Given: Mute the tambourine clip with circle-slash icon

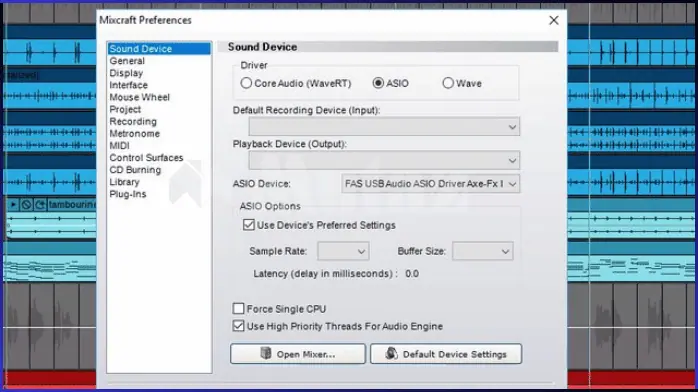Looking at the screenshot, I should 26,204.
